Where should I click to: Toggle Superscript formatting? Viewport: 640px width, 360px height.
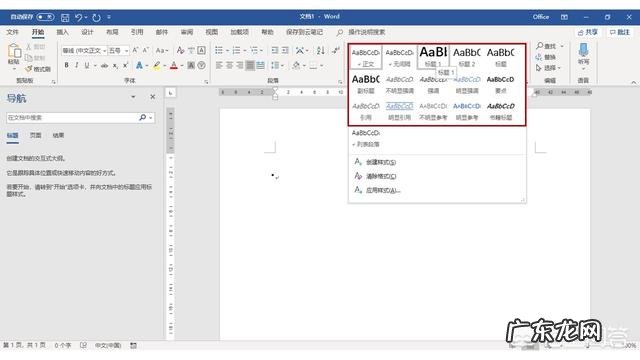click(x=125, y=65)
